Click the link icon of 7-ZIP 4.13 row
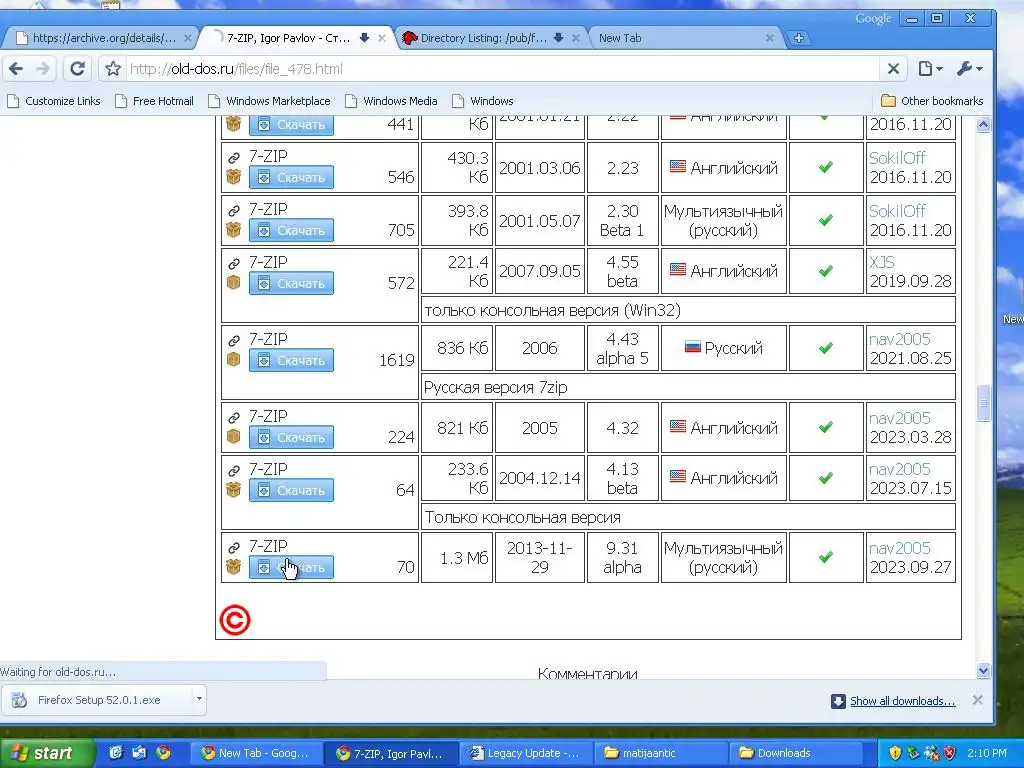This screenshot has height=768, width=1024. tap(233, 470)
